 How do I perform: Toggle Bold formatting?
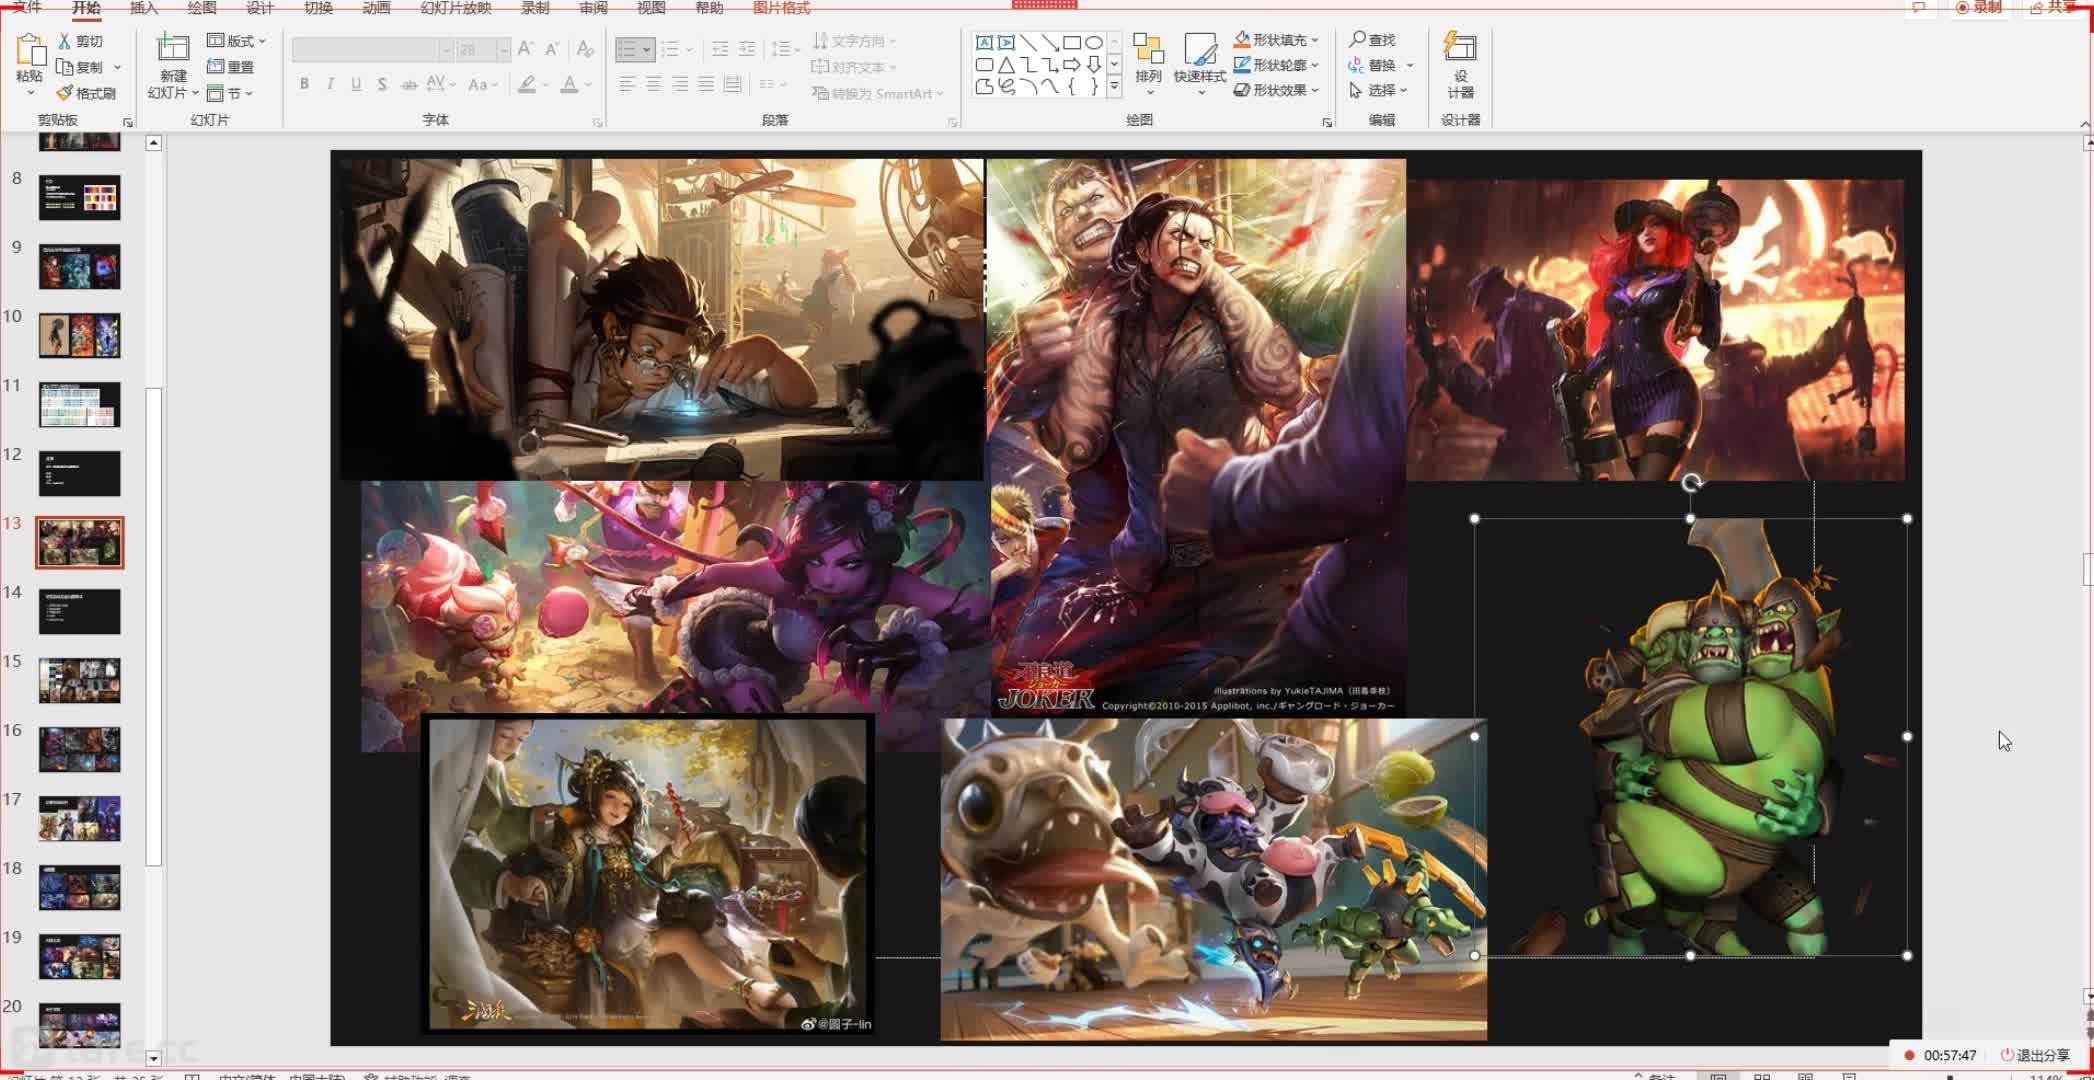click(304, 84)
